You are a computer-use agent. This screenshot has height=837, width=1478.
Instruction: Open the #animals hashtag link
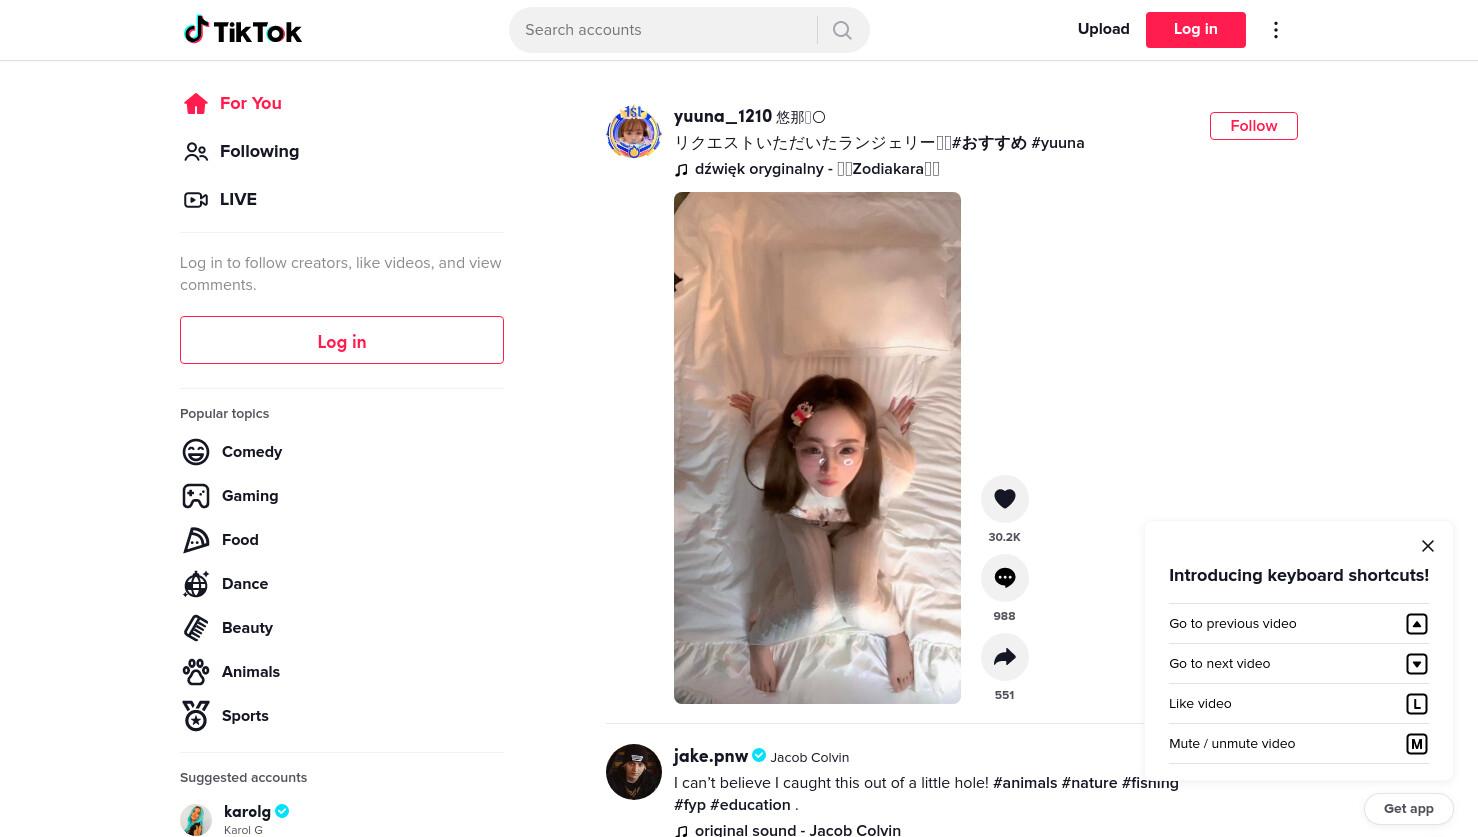(x=1025, y=783)
